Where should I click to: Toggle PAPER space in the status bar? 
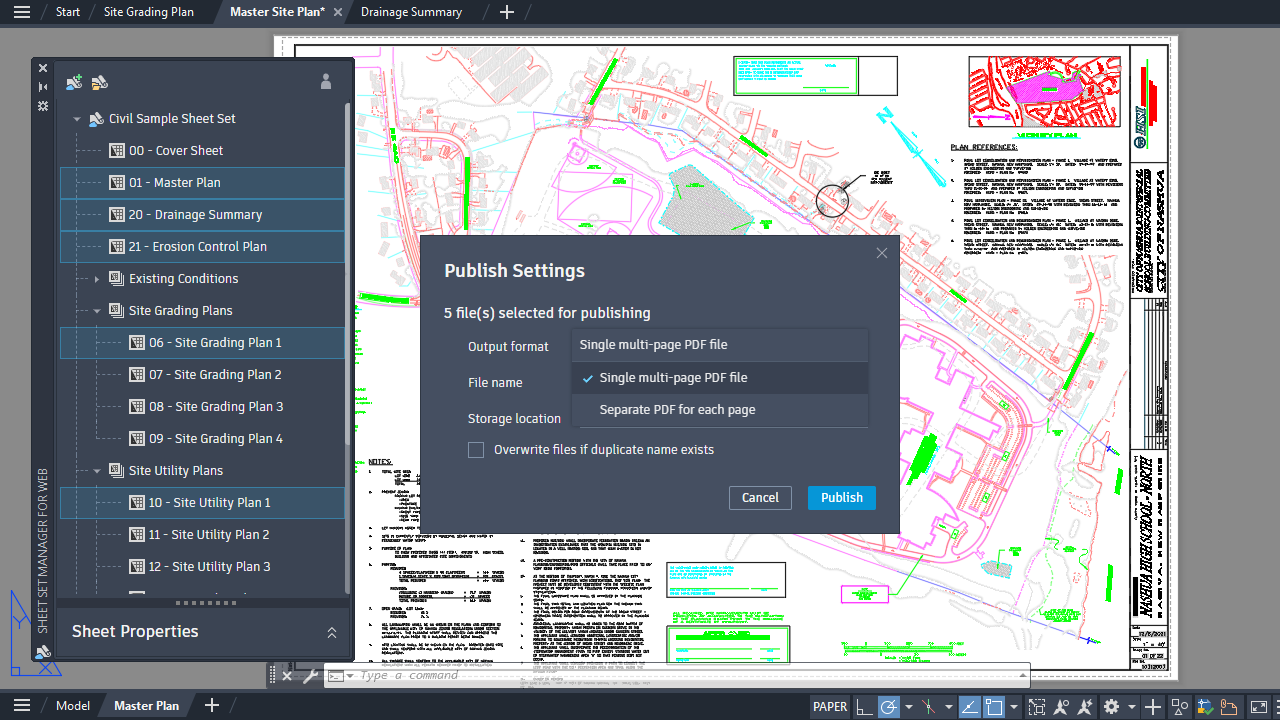coord(829,706)
